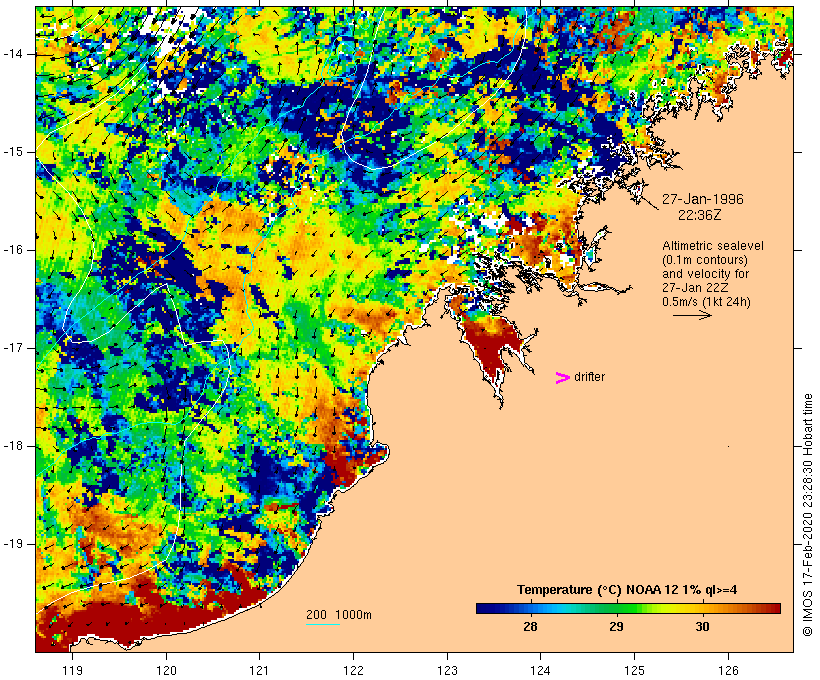This screenshot has height=680, width=820.
Task: Click the velocity scale reference arrow
Action: [x=692, y=315]
